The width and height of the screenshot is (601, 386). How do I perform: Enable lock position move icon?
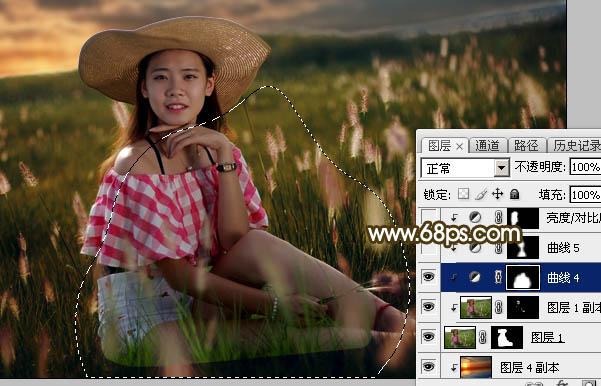coord(498,194)
